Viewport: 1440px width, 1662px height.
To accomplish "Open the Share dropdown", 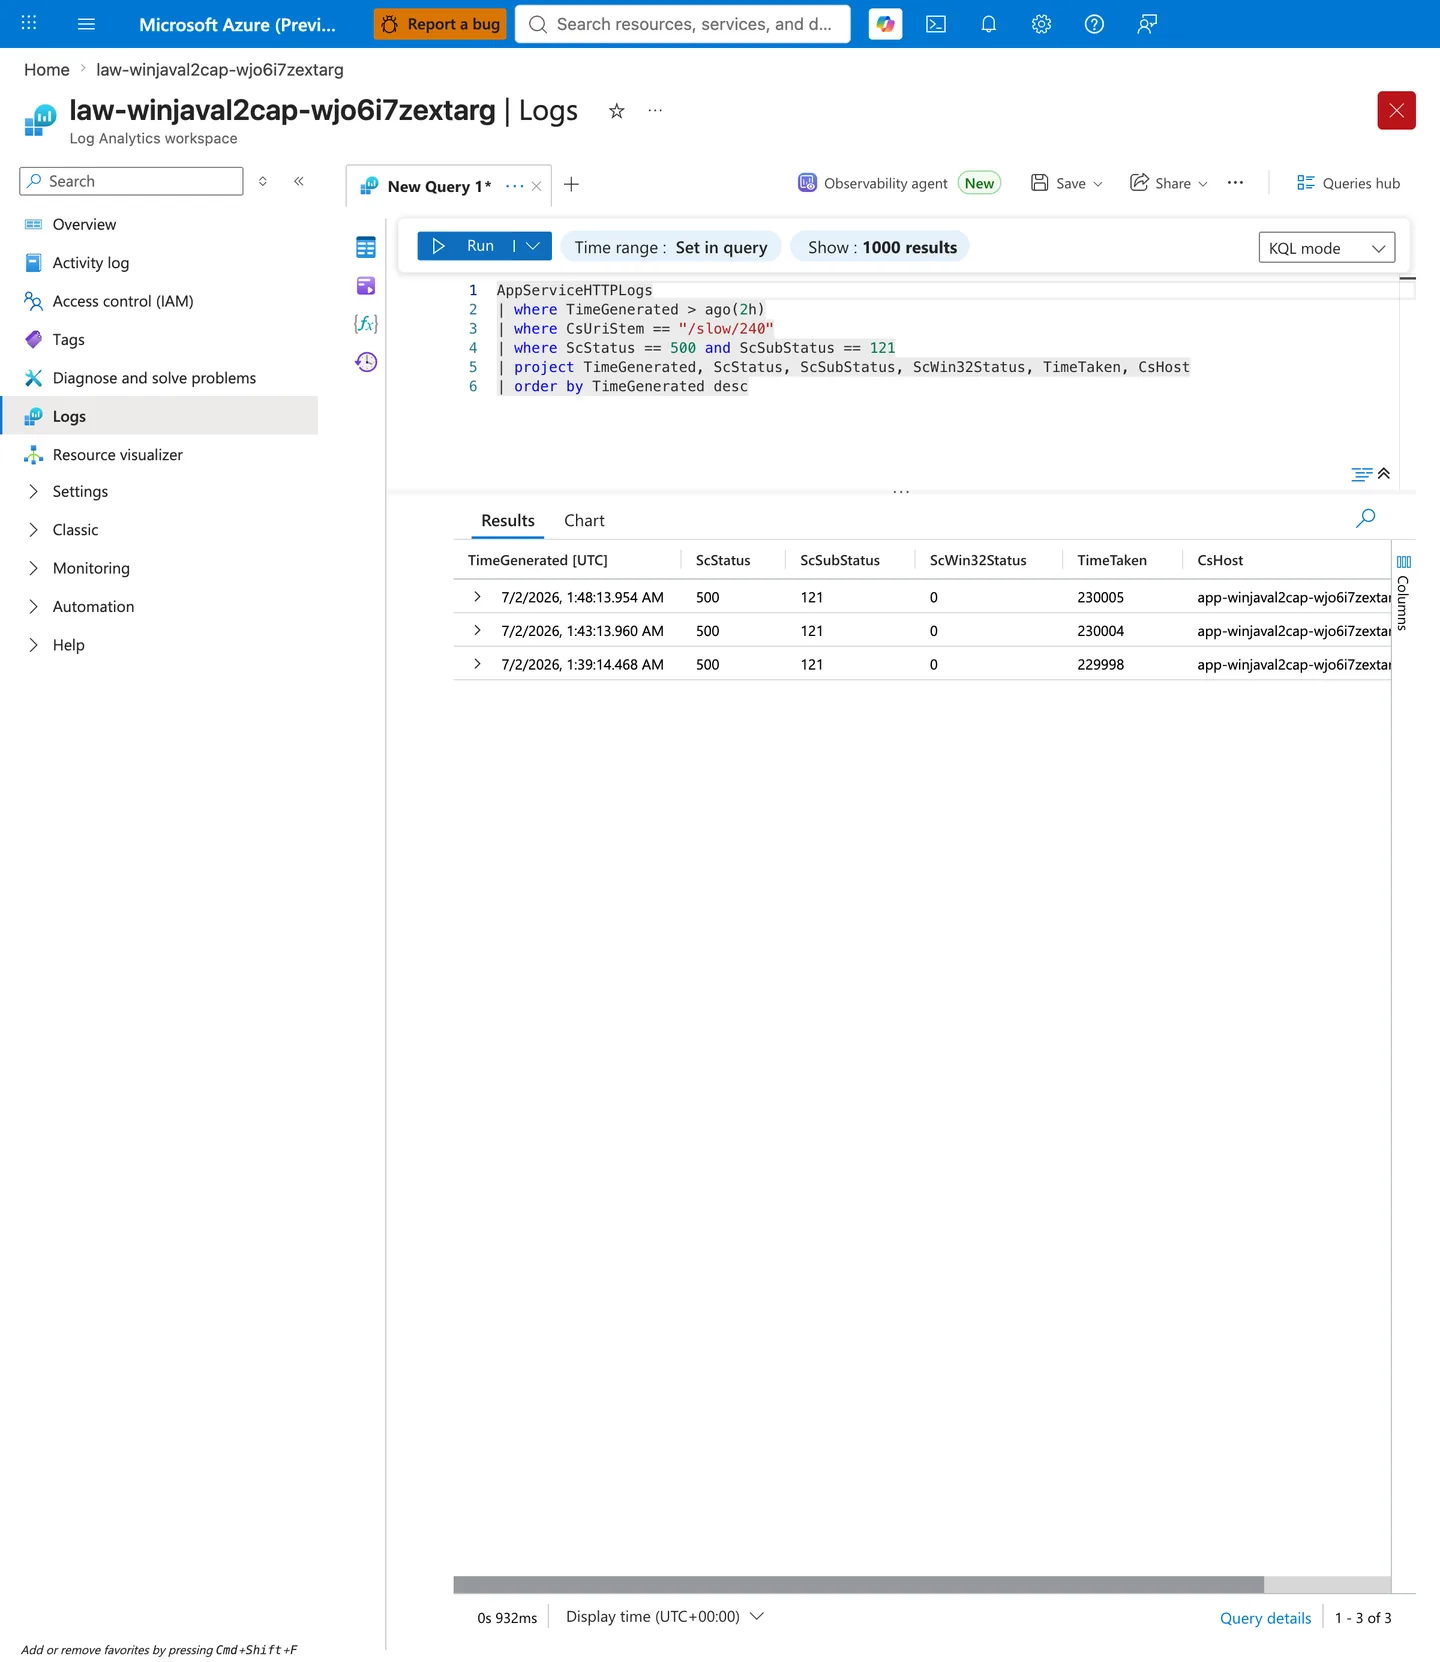I will (1169, 183).
